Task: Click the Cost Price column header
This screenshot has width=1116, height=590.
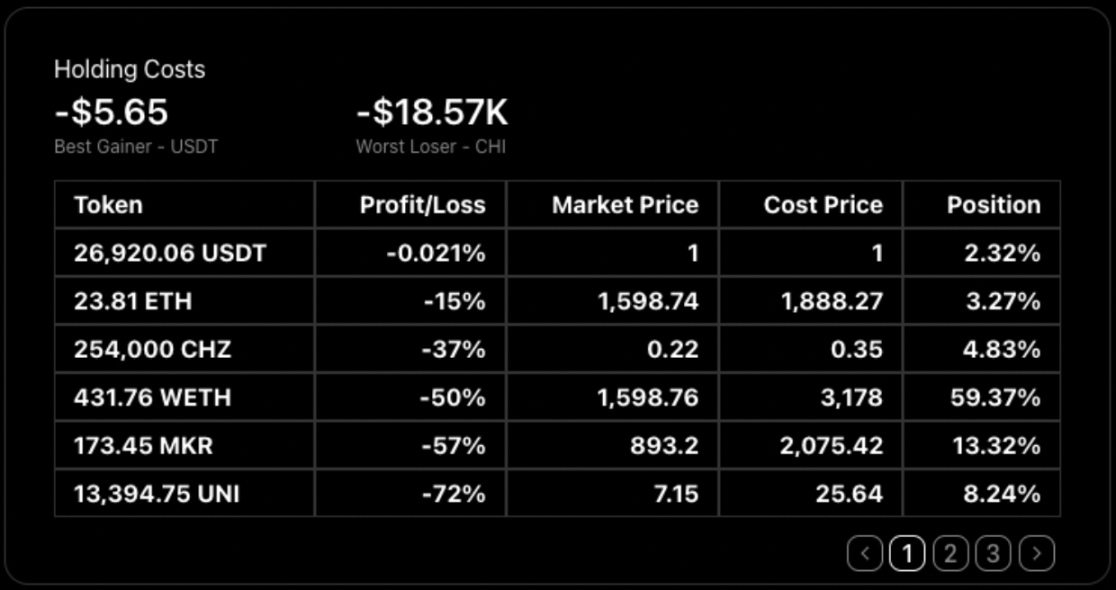Action: click(x=823, y=205)
